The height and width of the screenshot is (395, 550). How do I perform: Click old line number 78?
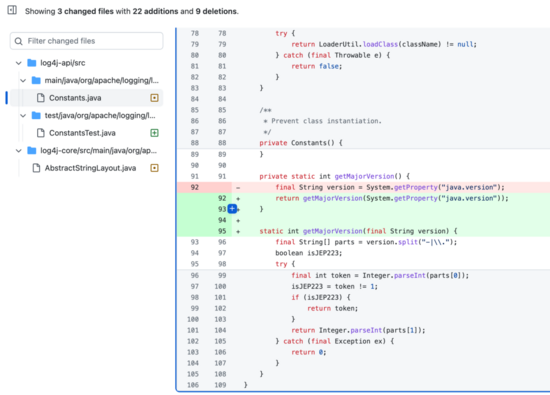[195, 33]
